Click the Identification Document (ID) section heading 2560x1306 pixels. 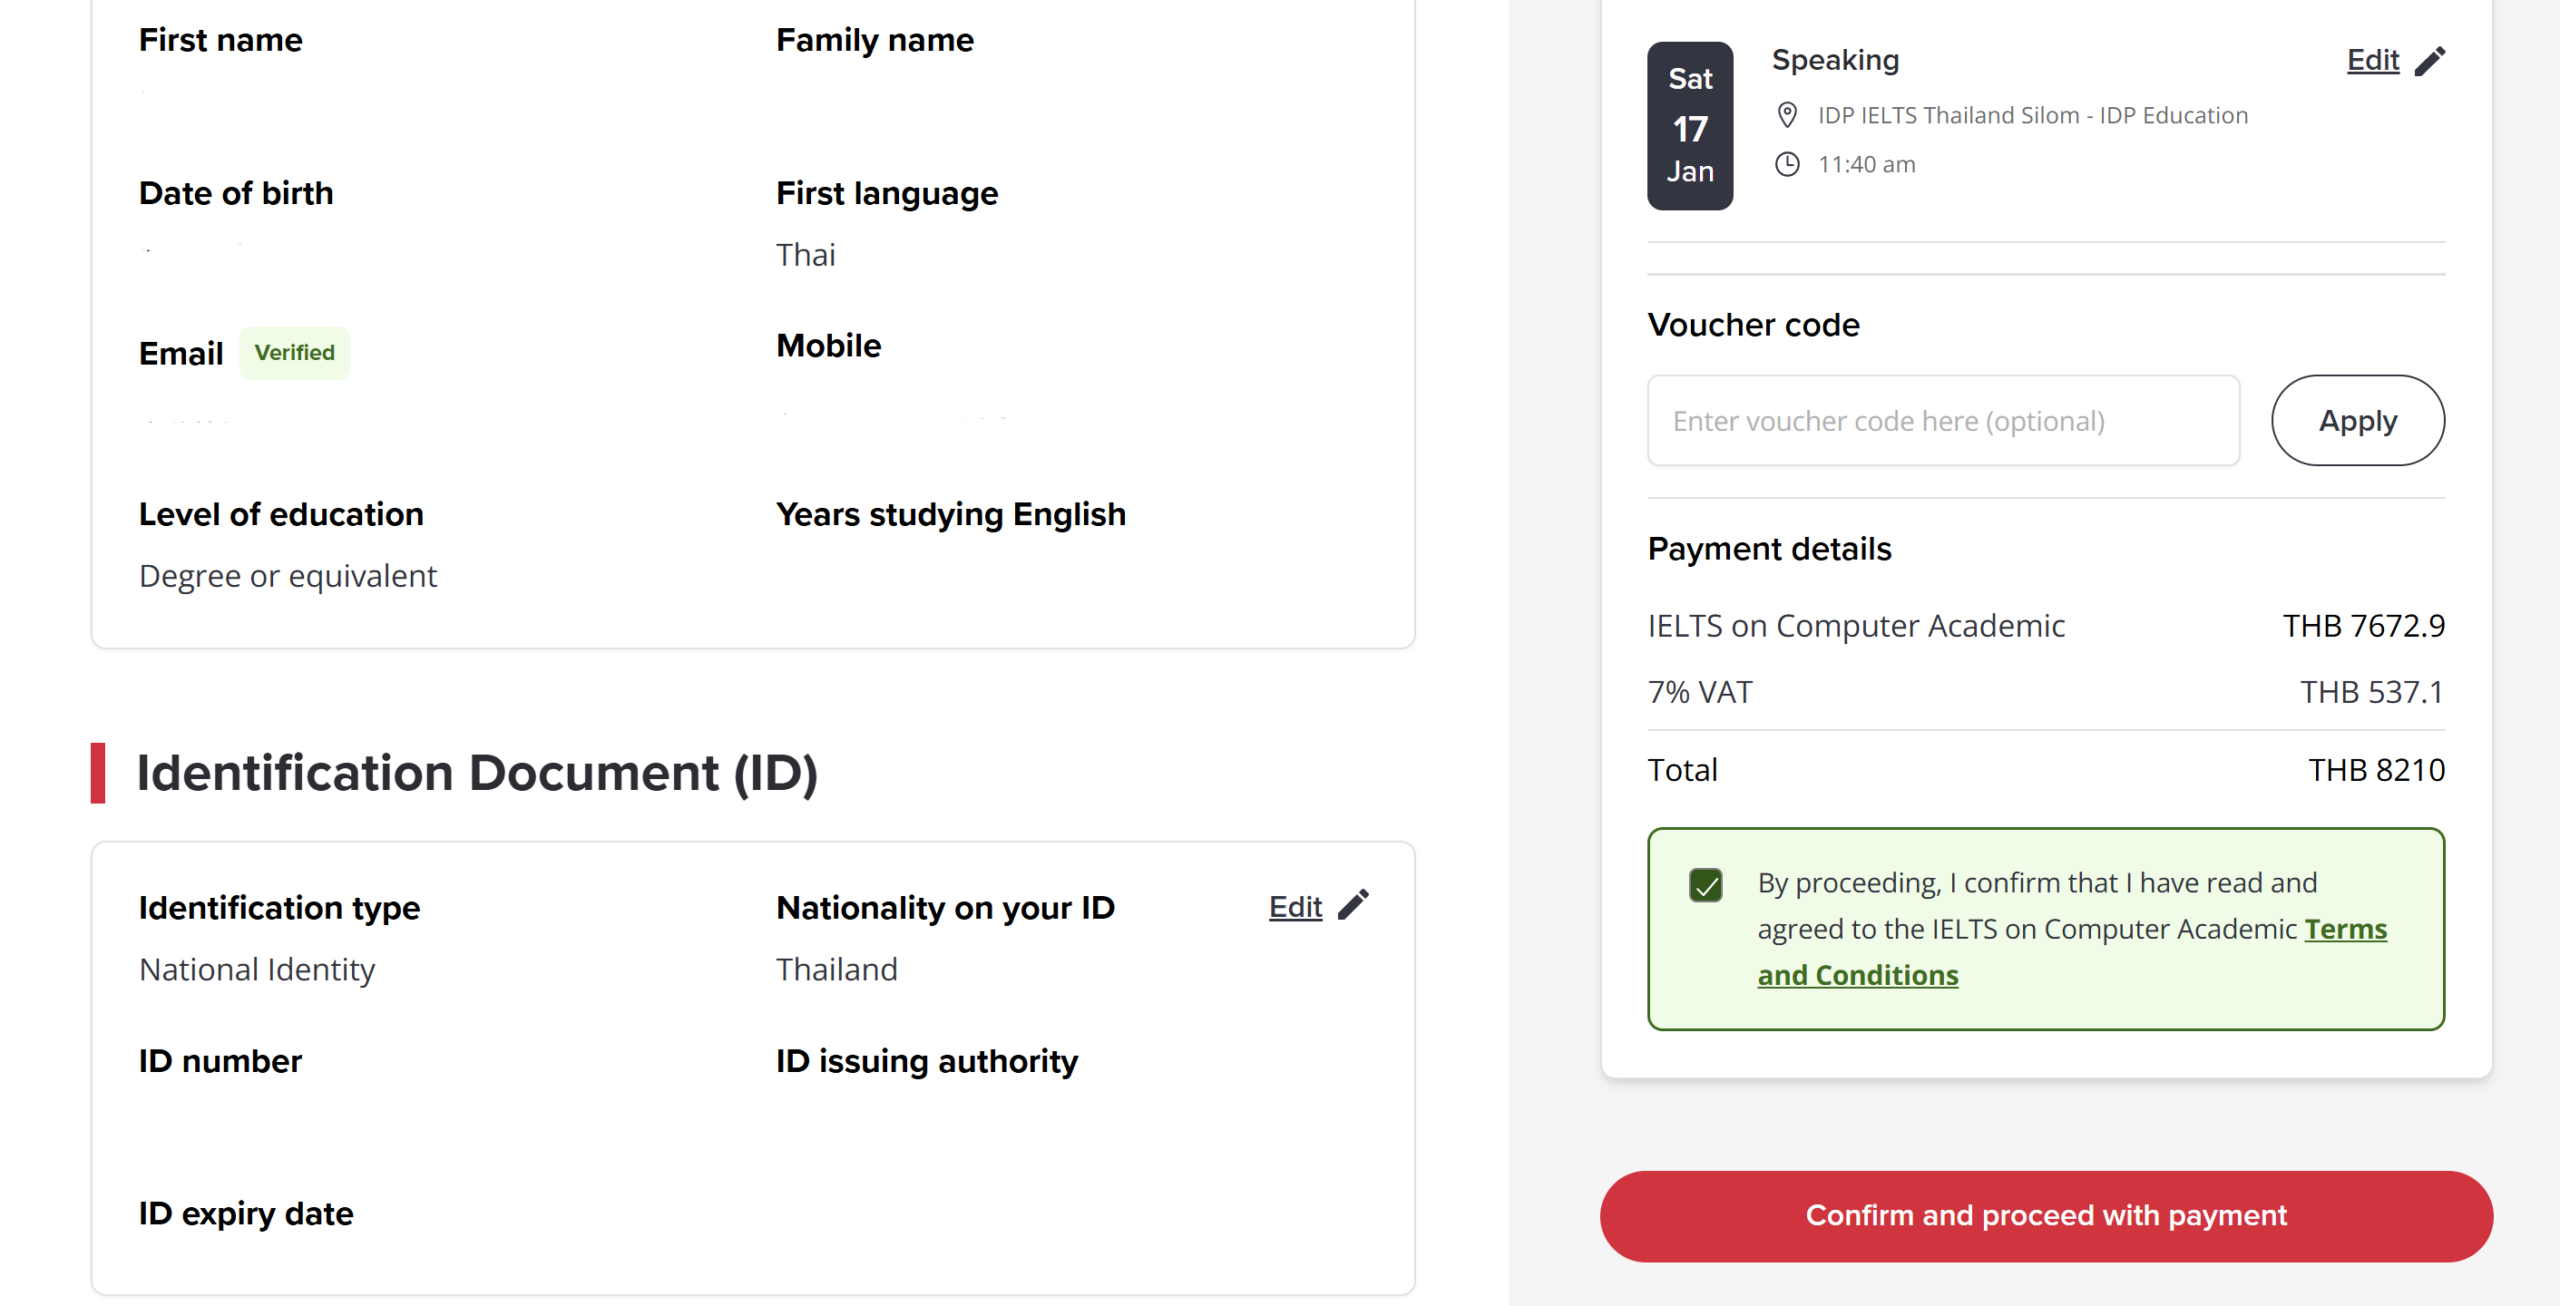pos(478,771)
